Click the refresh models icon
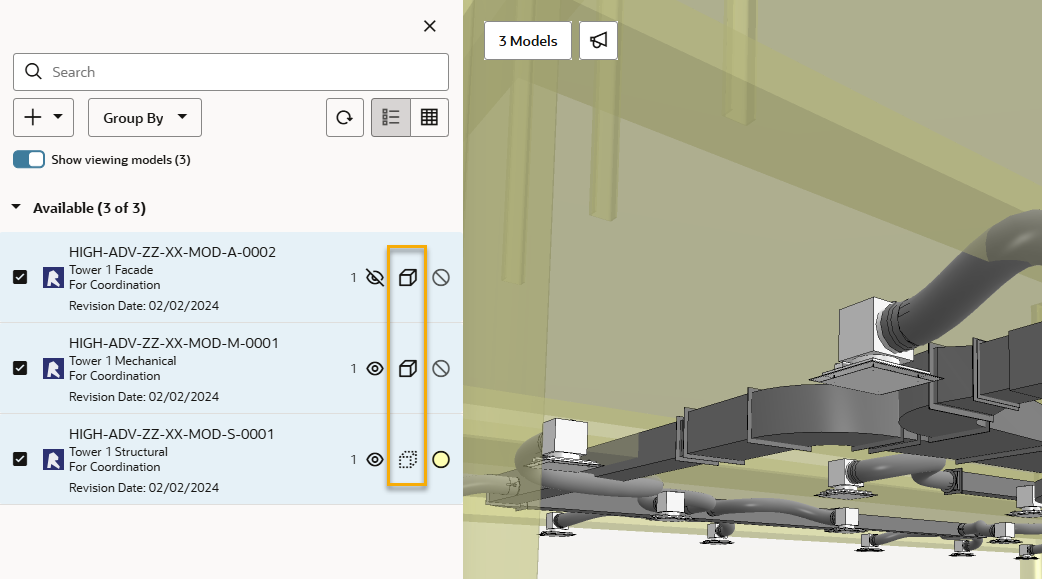Image resolution: width=1042 pixels, height=579 pixels. (344, 118)
